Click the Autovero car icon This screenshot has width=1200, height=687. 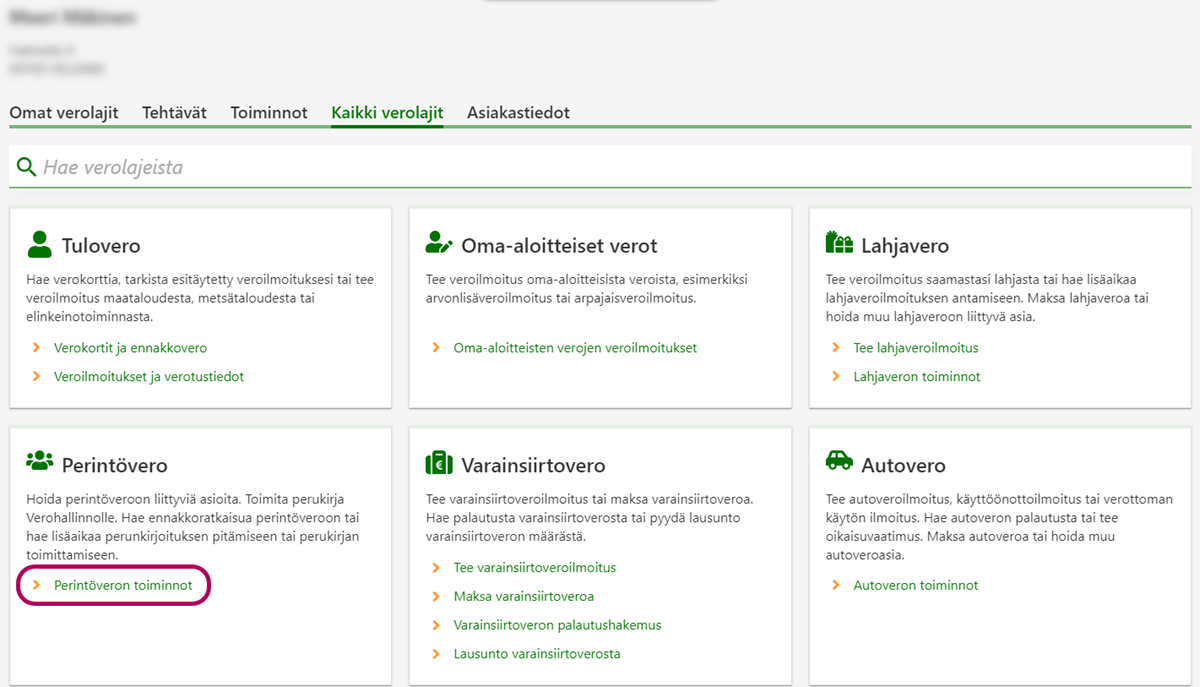[x=839, y=461]
